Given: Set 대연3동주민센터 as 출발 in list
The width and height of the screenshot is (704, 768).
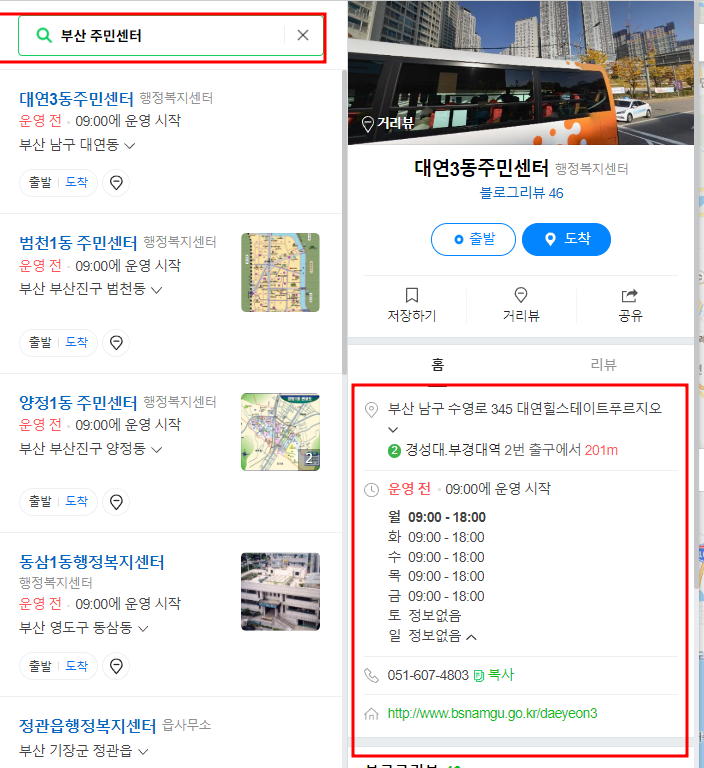Looking at the screenshot, I should point(40,182).
